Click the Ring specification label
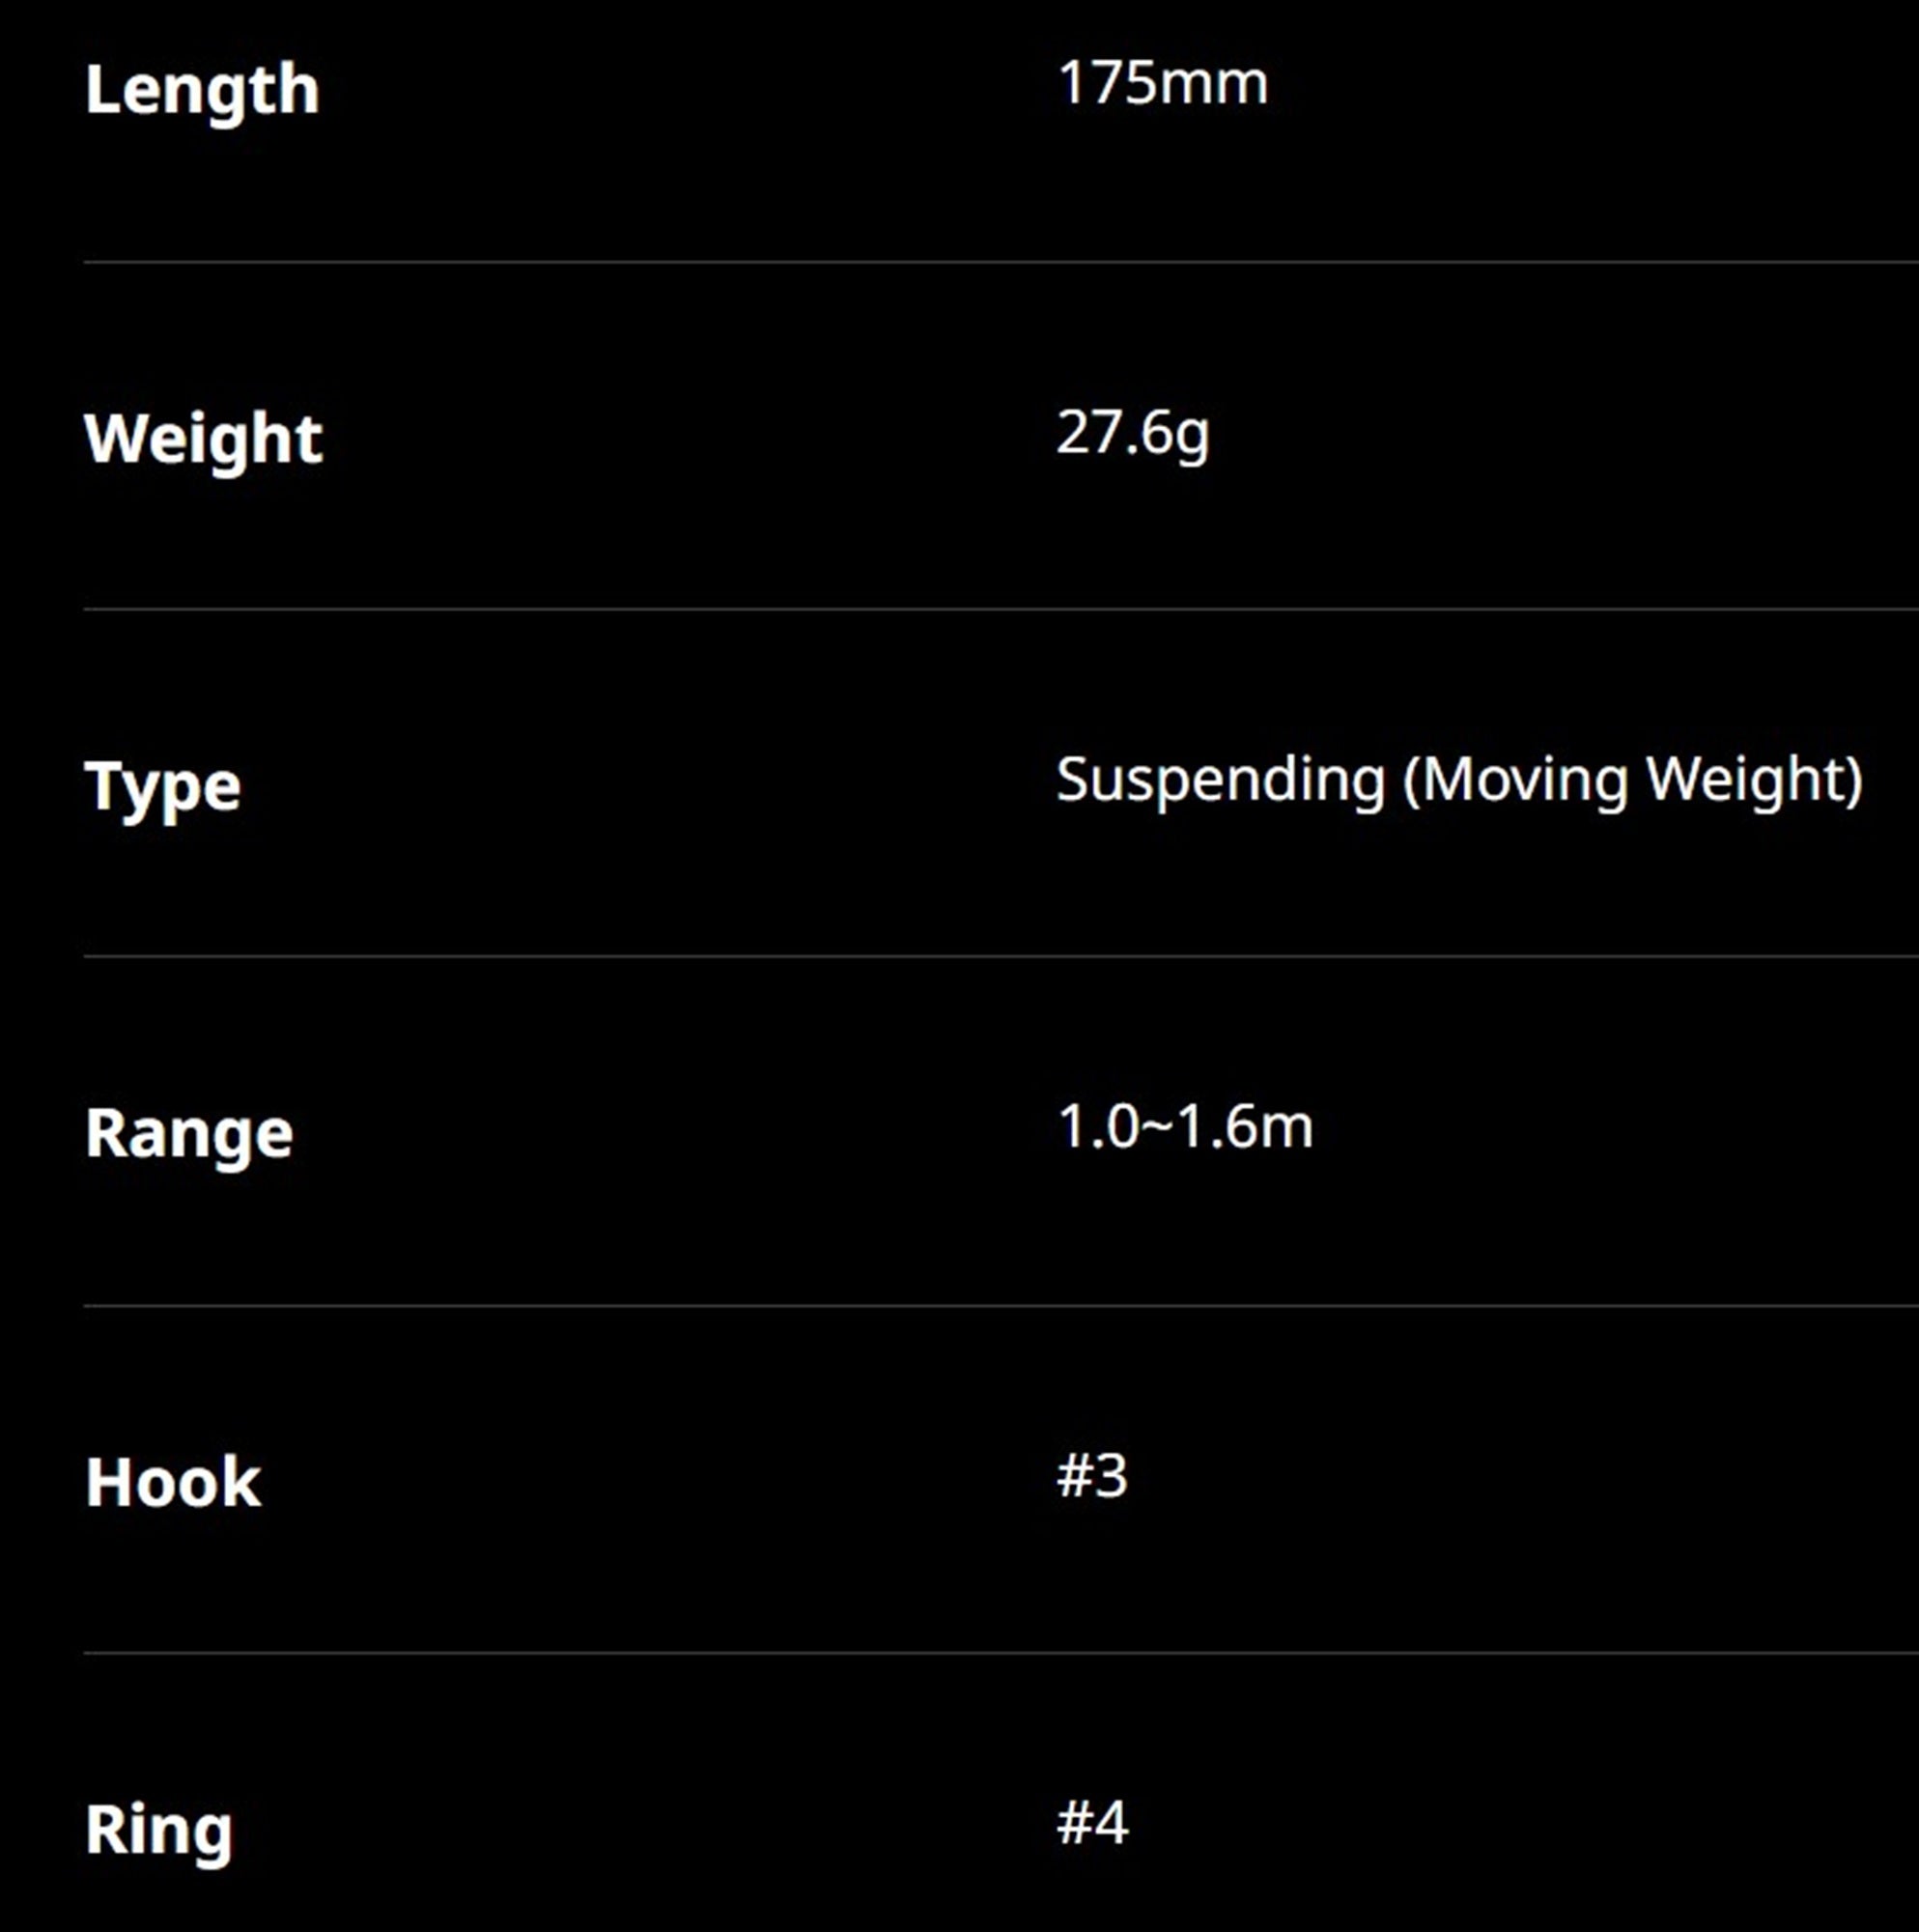Screen dimensions: 1919x1932 [159, 1832]
